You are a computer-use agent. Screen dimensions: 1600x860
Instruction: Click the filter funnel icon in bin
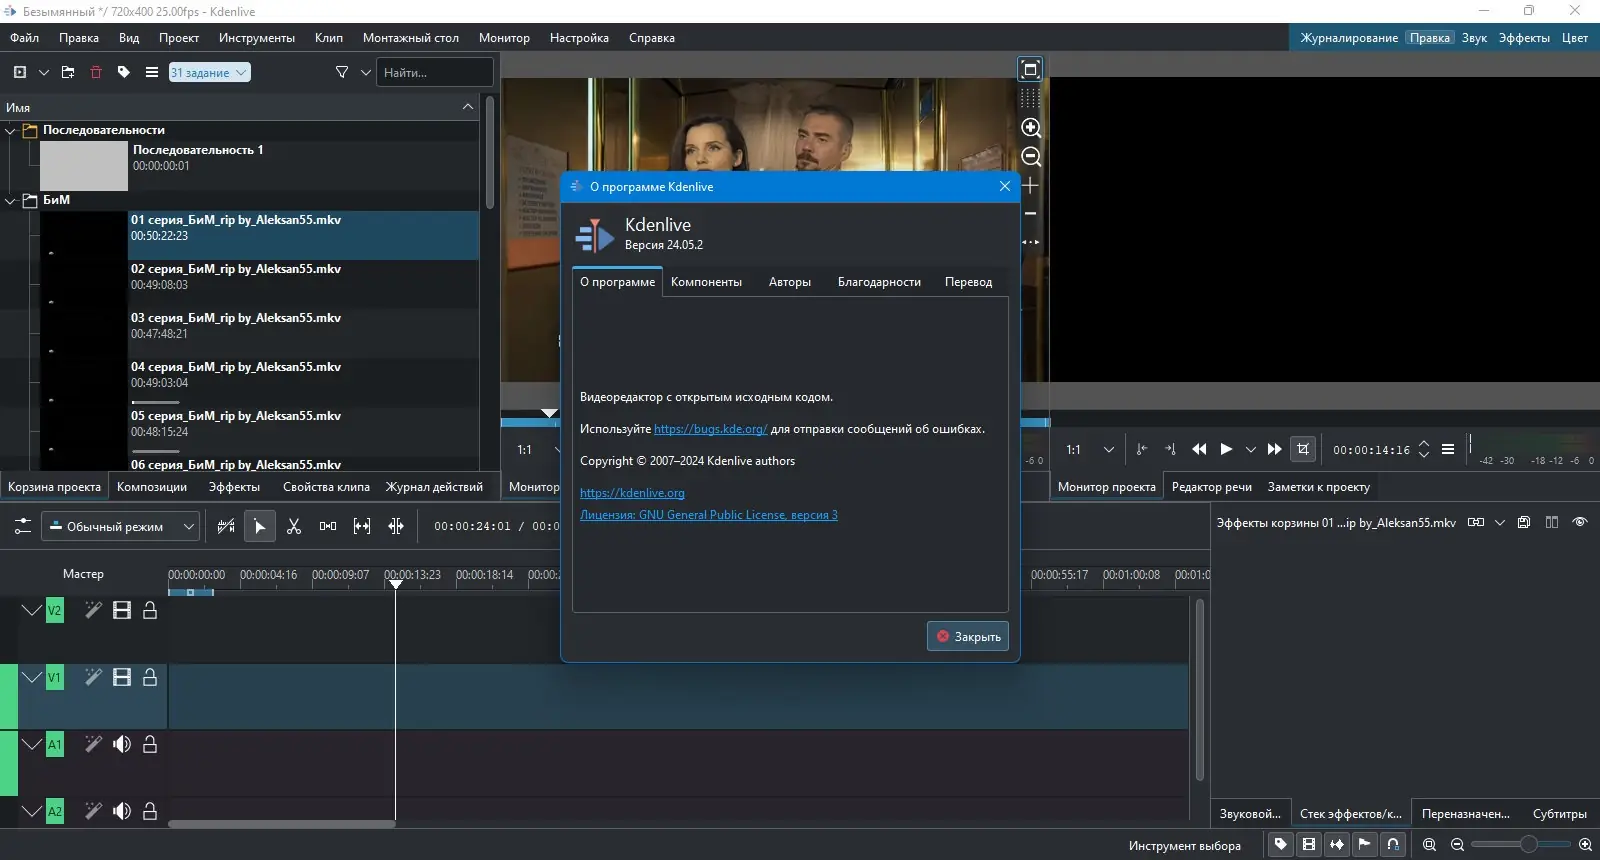pyautogui.click(x=342, y=72)
